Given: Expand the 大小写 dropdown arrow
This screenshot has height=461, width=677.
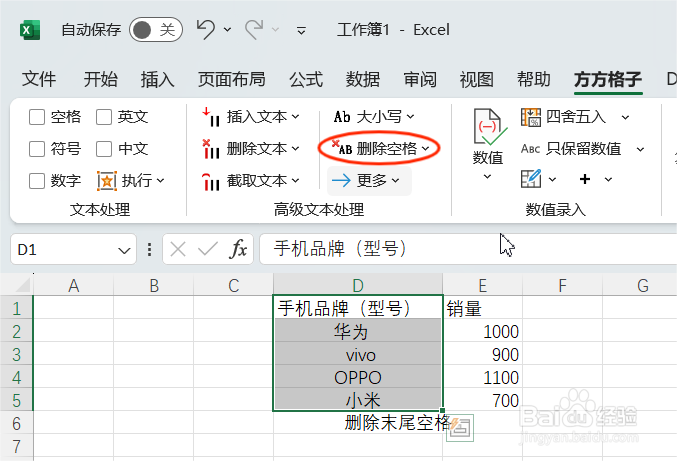Looking at the screenshot, I should point(410,117).
